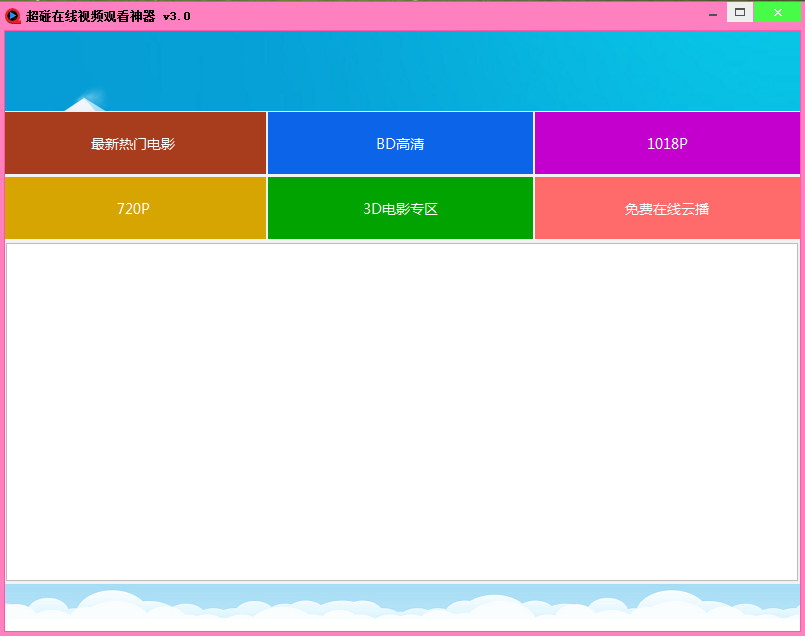Open 最新热门电影 category

(135, 143)
